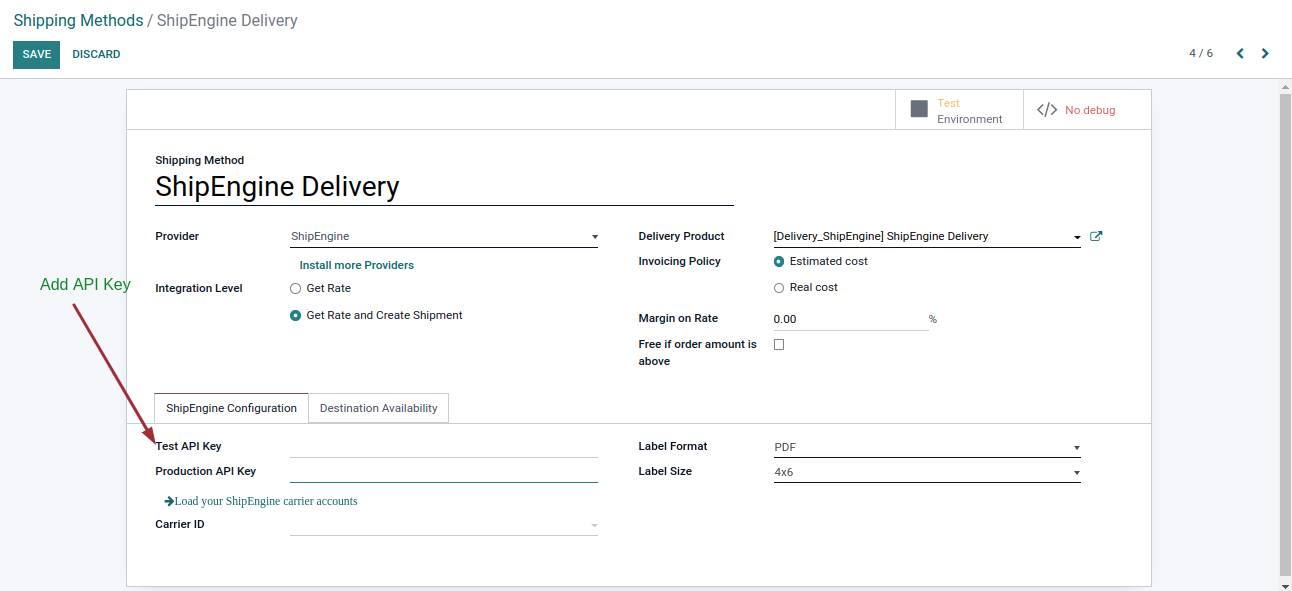Go to previous record arrow
The width and height of the screenshot is (1292, 591).
tap(1240, 54)
